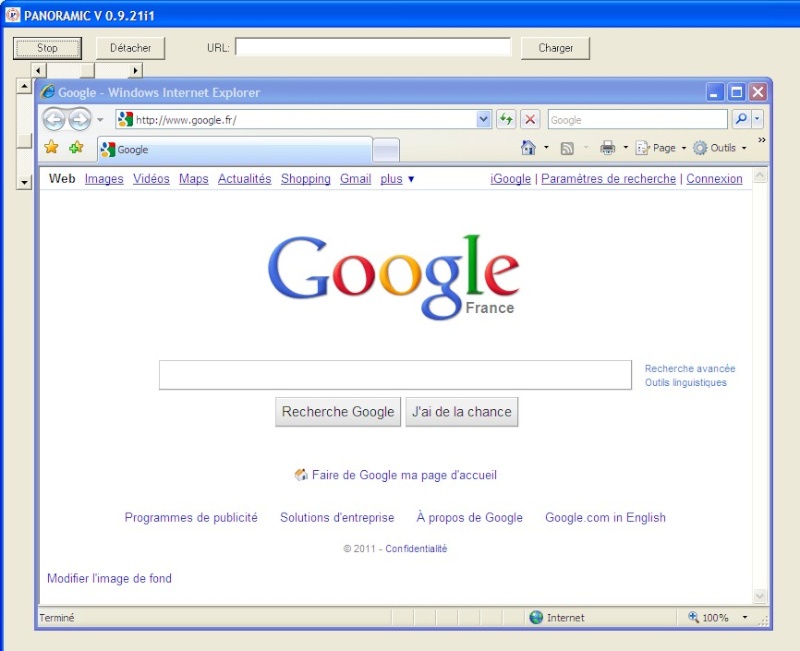Open address bar URL history dropdown
This screenshot has height=651, width=800.
tap(483, 119)
